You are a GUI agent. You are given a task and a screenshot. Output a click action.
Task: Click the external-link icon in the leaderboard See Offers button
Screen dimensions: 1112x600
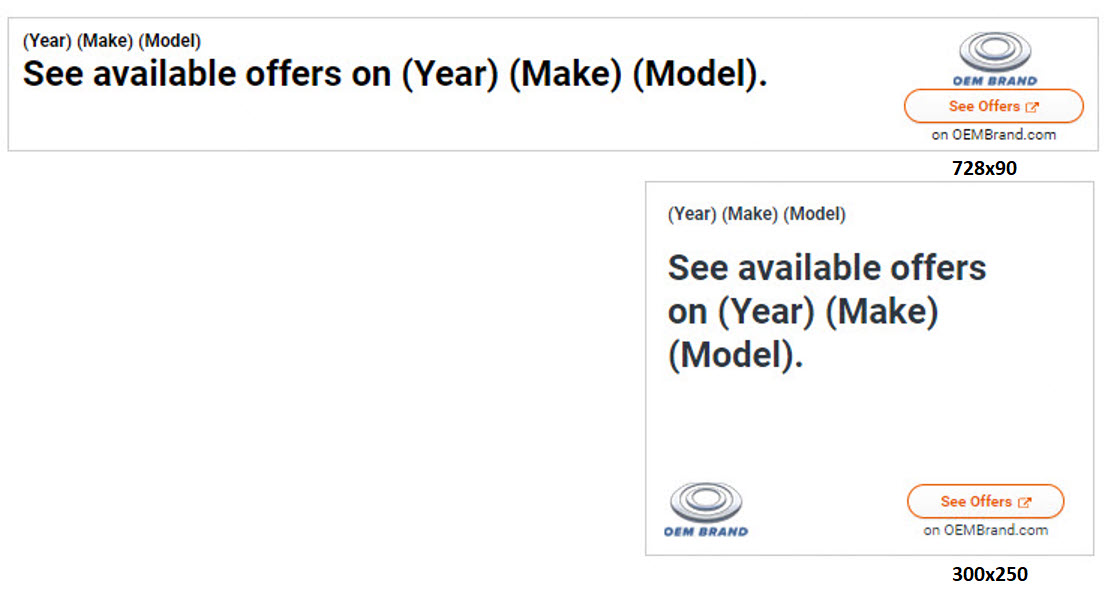click(x=1033, y=107)
